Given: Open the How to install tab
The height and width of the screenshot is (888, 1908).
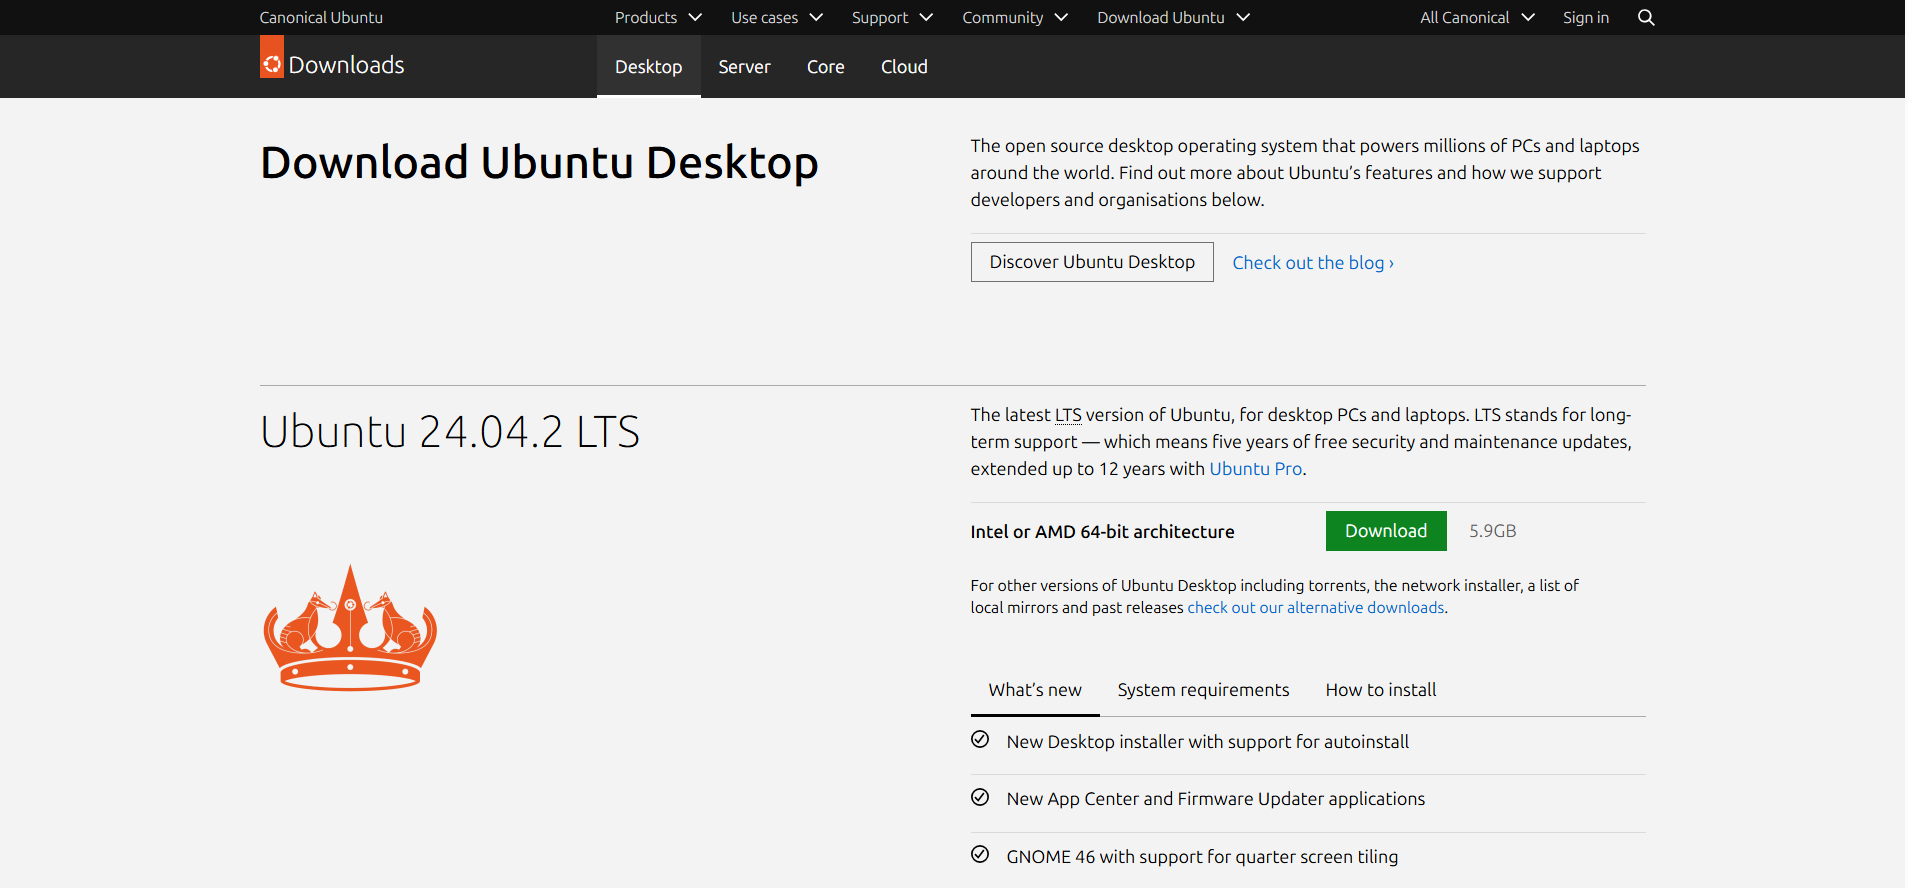Looking at the screenshot, I should pos(1381,690).
